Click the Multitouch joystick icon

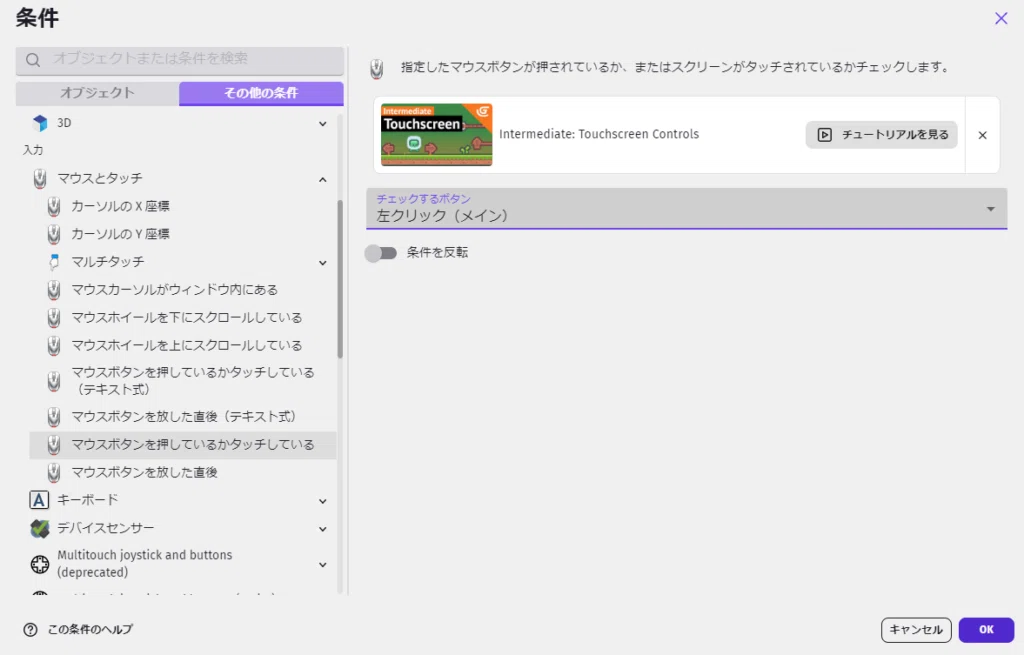click(40, 564)
